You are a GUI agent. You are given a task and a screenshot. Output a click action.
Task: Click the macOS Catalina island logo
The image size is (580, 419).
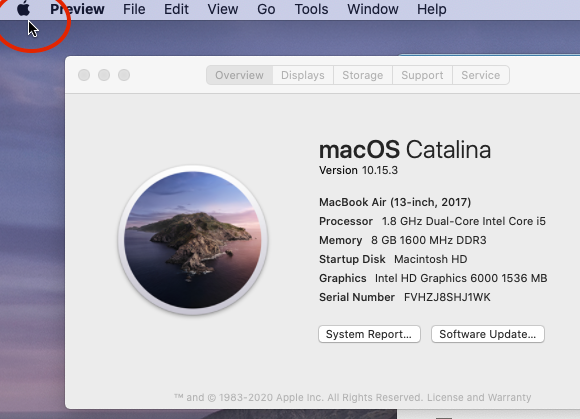click(x=193, y=240)
